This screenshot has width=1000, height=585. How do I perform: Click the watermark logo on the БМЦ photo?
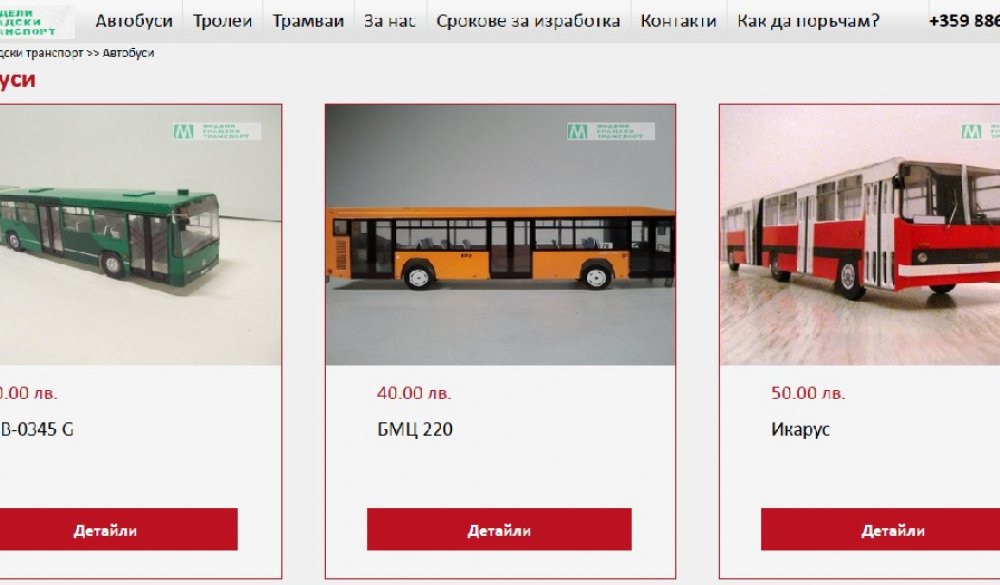pyautogui.click(x=610, y=131)
